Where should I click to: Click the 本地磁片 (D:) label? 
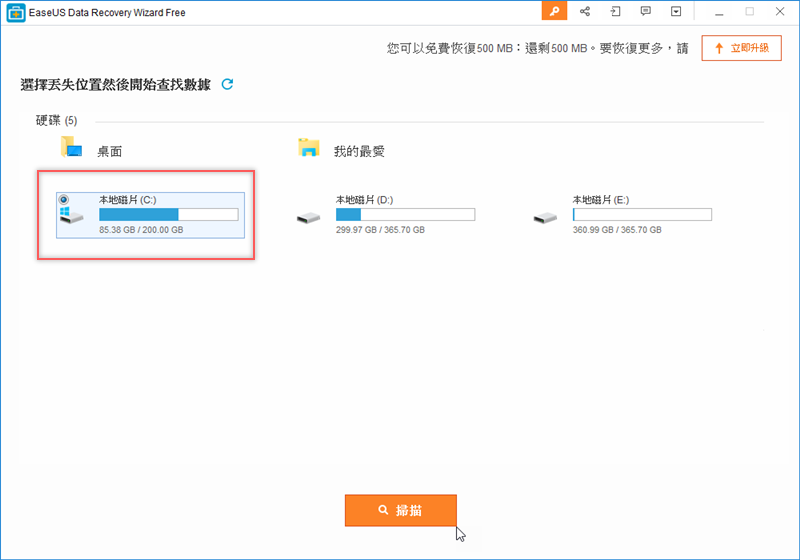(x=364, y=199)
